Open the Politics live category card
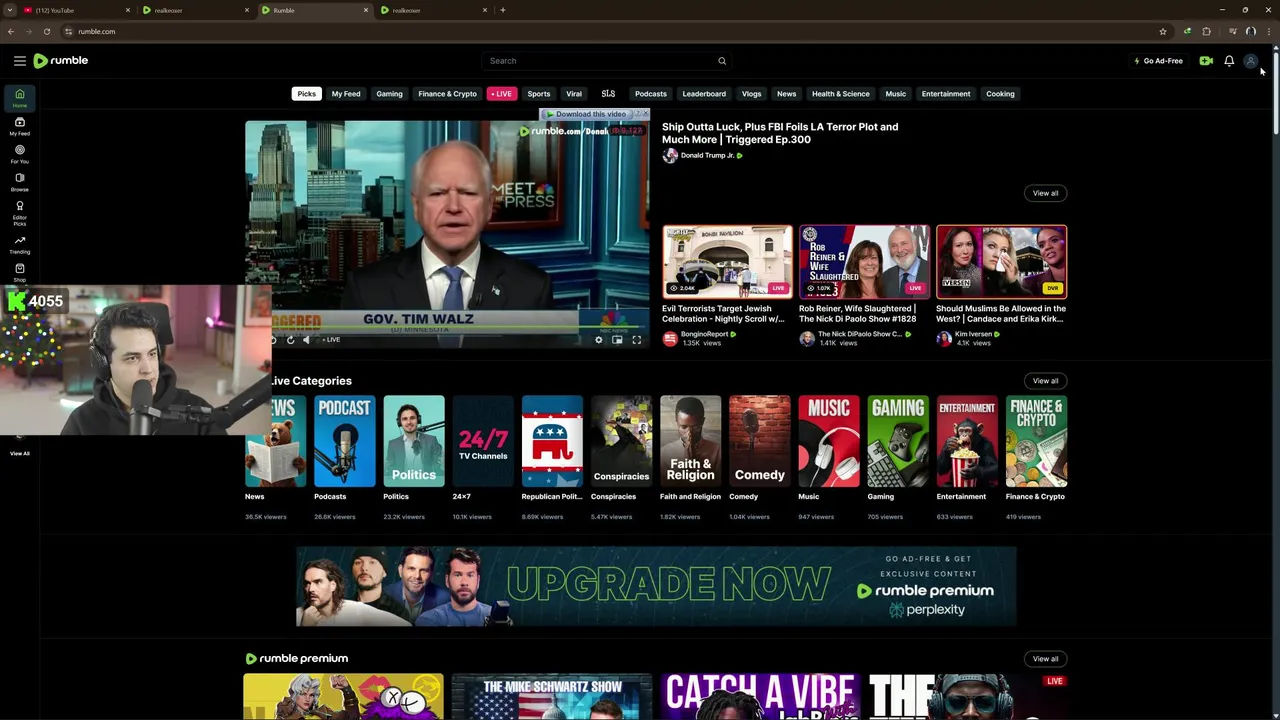The width and height of the screenshot is (1280, 720). point(413,441)
